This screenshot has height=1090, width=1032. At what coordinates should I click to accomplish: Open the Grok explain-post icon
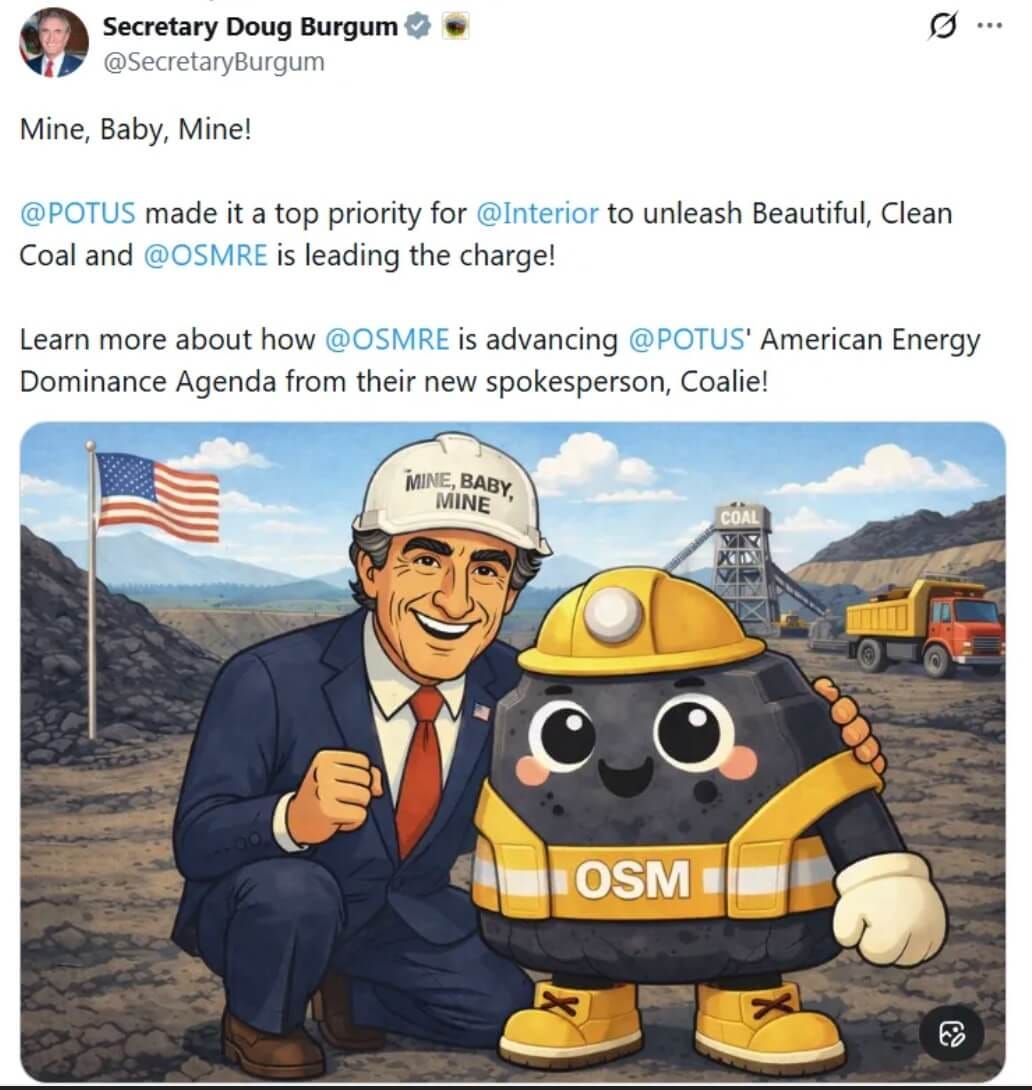tap(942, 26)
